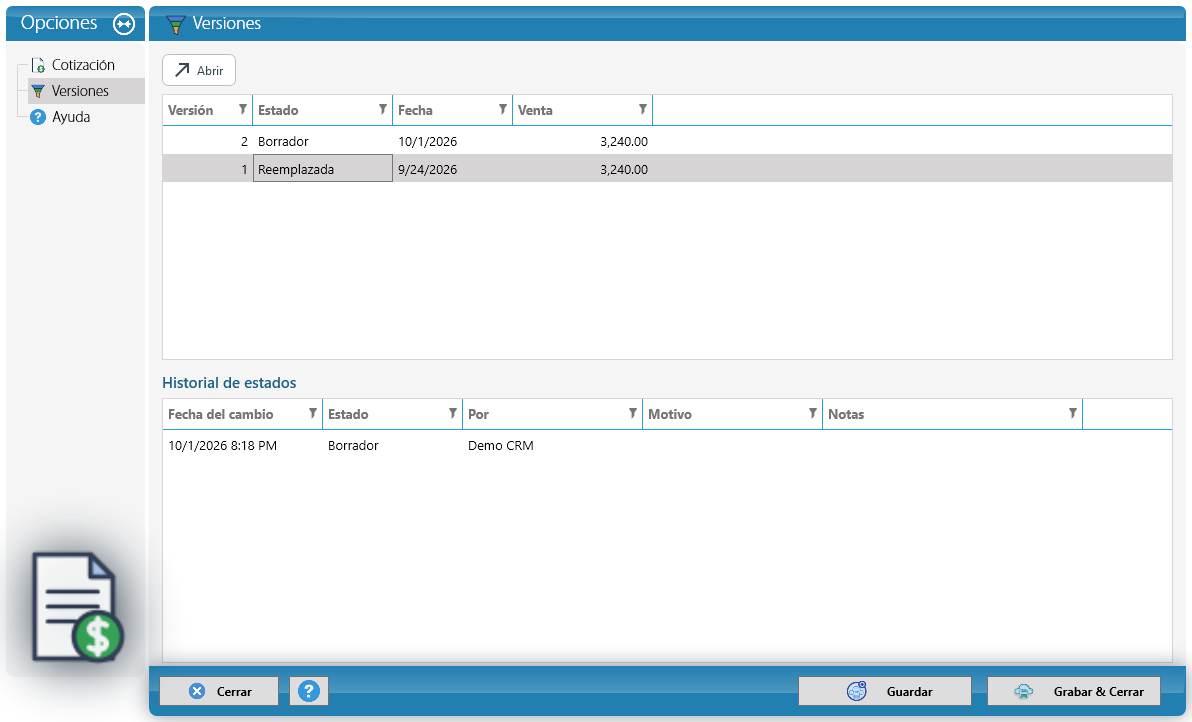1192x722 pixels.
Task: Filter the history Estado column
Action: pos(452,413)
